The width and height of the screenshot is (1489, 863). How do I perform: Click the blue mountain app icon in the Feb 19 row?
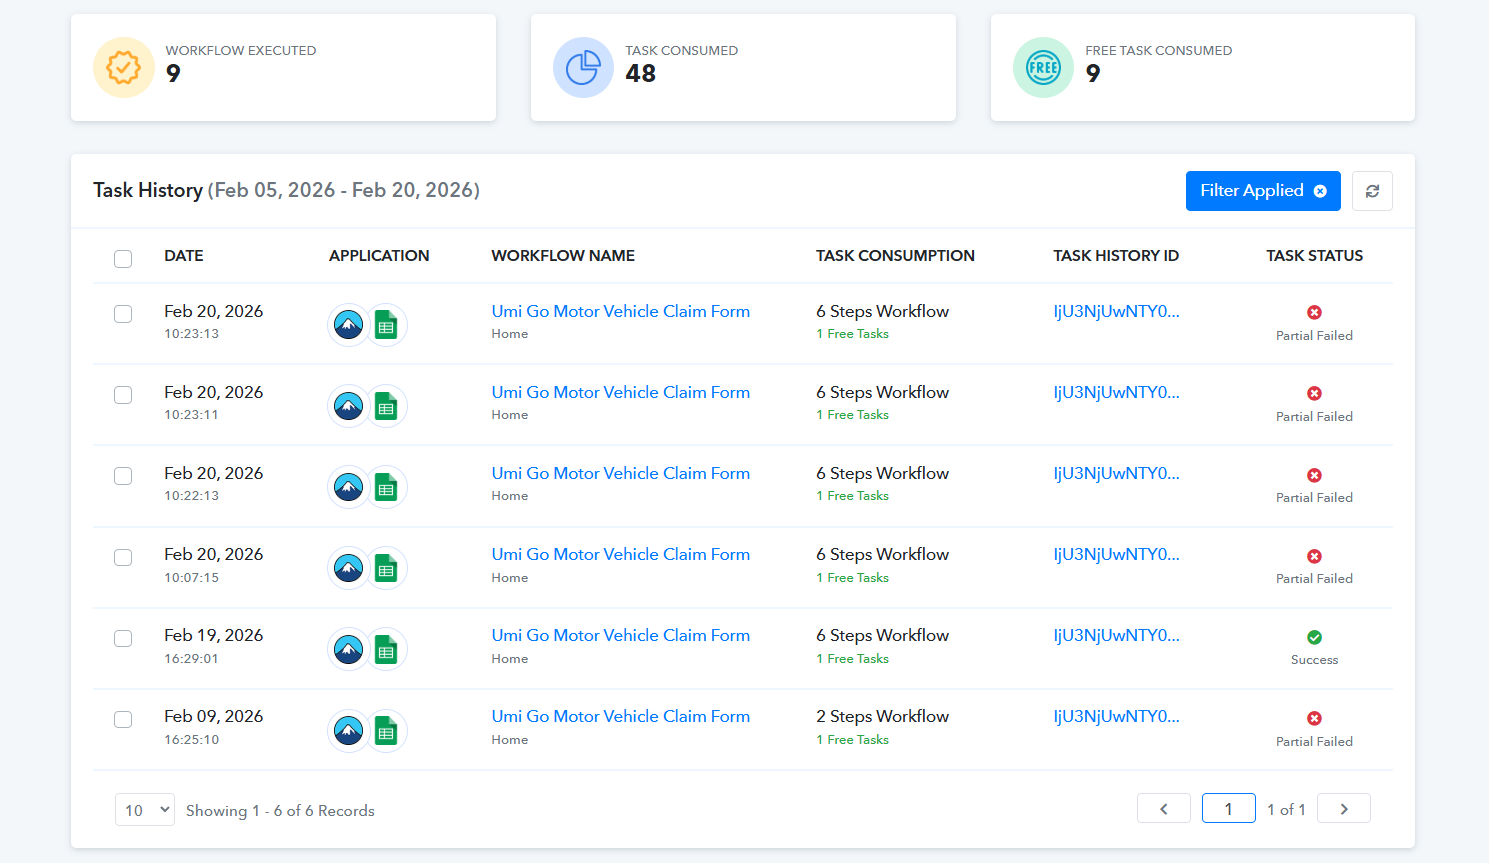(348, 649)
